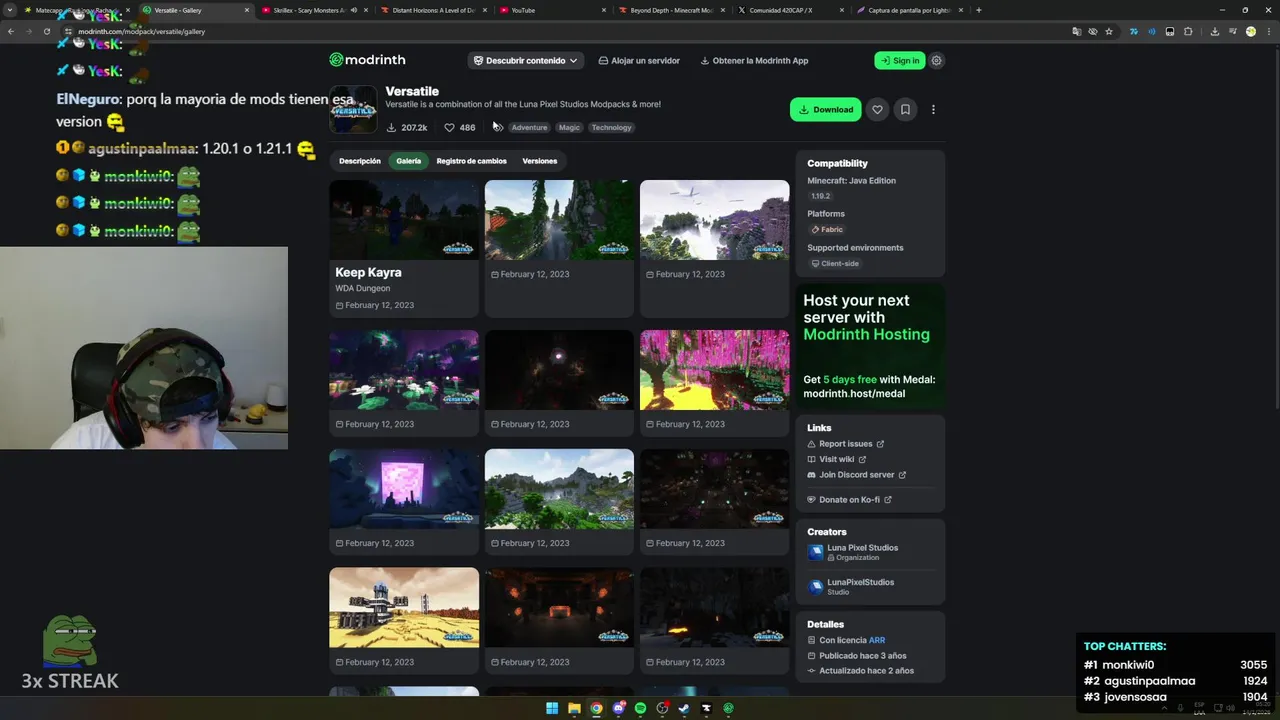Screen dimensions: 1280x720
Task: Click the browser back arrow
Action: (x=11, y=31)
